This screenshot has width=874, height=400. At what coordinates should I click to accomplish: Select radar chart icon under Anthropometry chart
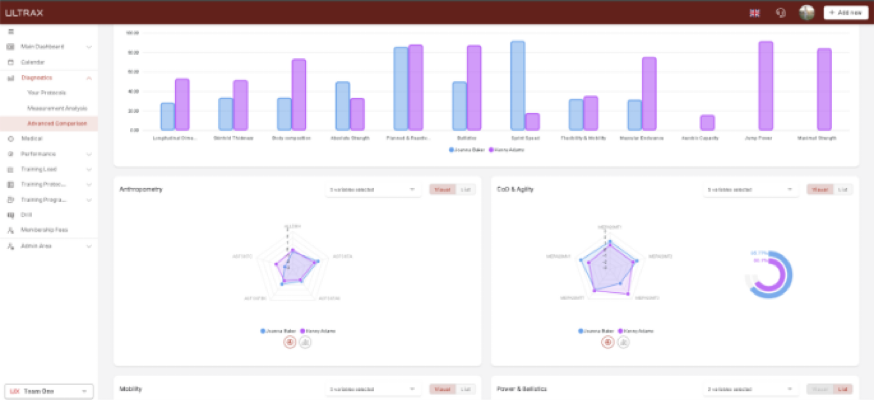click(x=290, y=342)
